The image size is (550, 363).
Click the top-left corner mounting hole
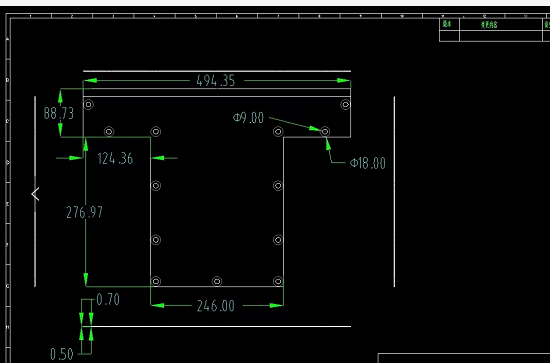(88, 105)
